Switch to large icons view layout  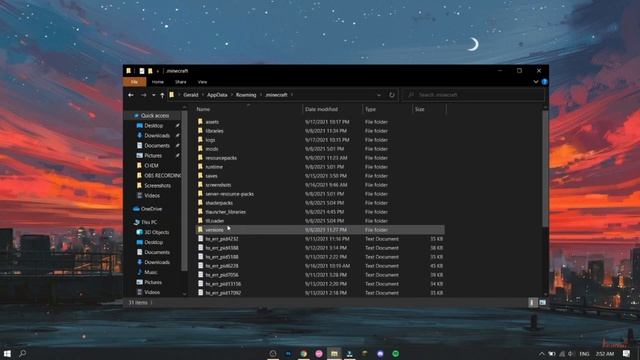[542, 302]
